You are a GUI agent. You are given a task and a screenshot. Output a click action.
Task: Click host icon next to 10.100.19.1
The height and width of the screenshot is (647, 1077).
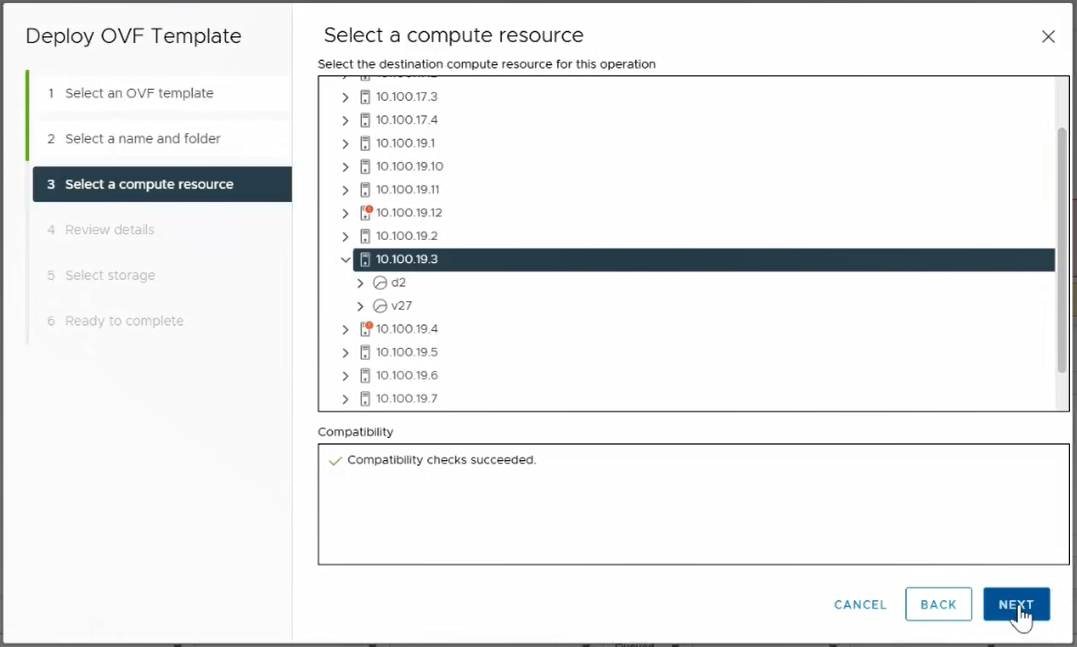coord(365,144)
